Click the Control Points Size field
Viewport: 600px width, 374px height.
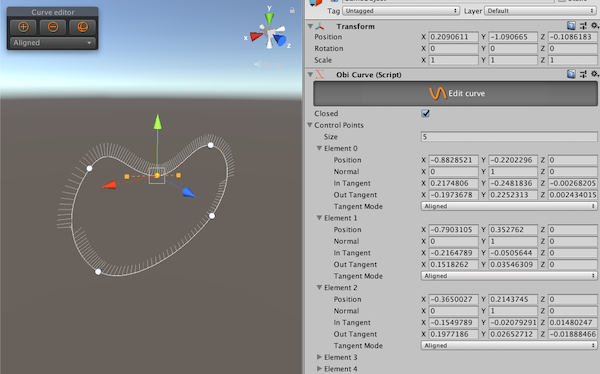[x=509, y=137]
